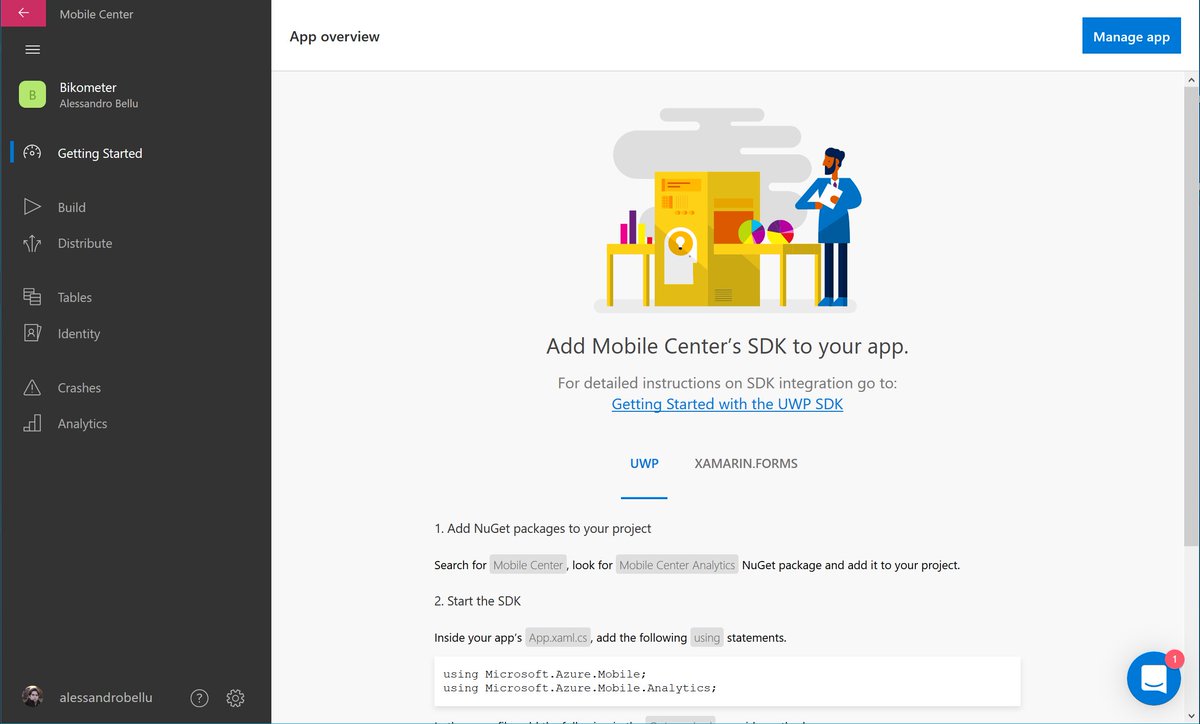Click the App overview heading

coord(335,36)
